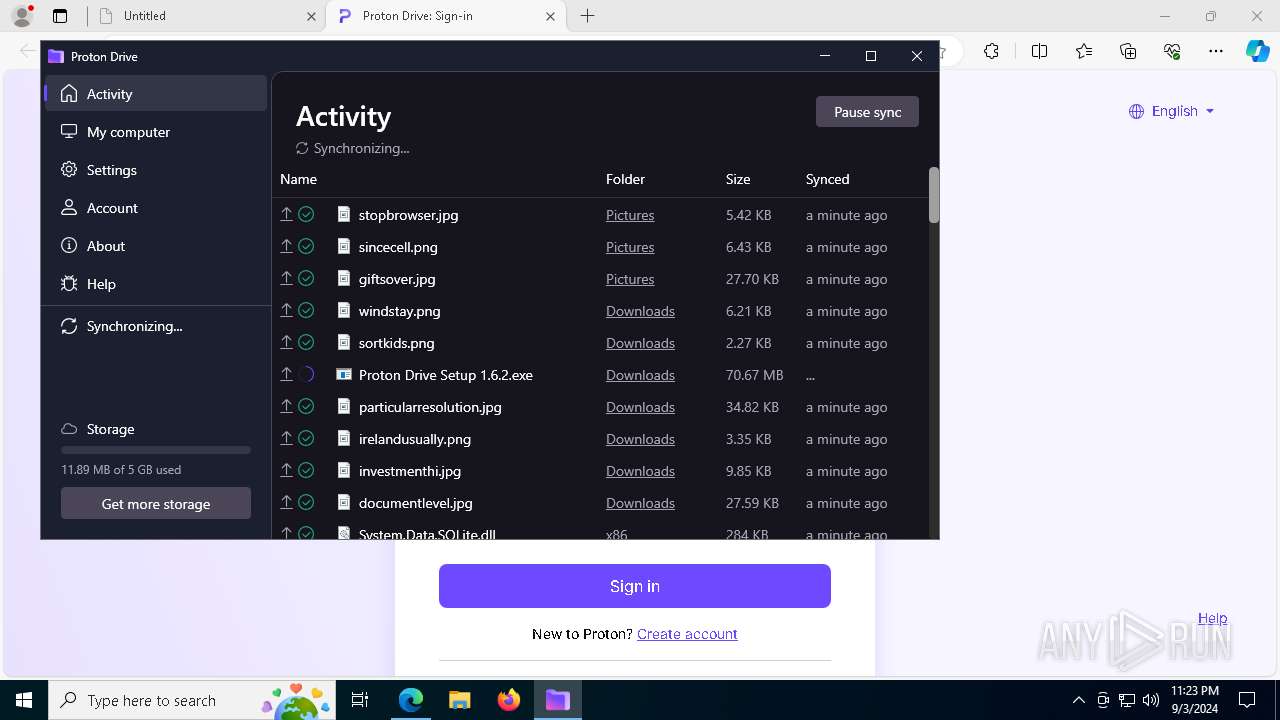Click the storage usage progress bar
This screenshot has height=720, width=1280.
coord(156,450)
